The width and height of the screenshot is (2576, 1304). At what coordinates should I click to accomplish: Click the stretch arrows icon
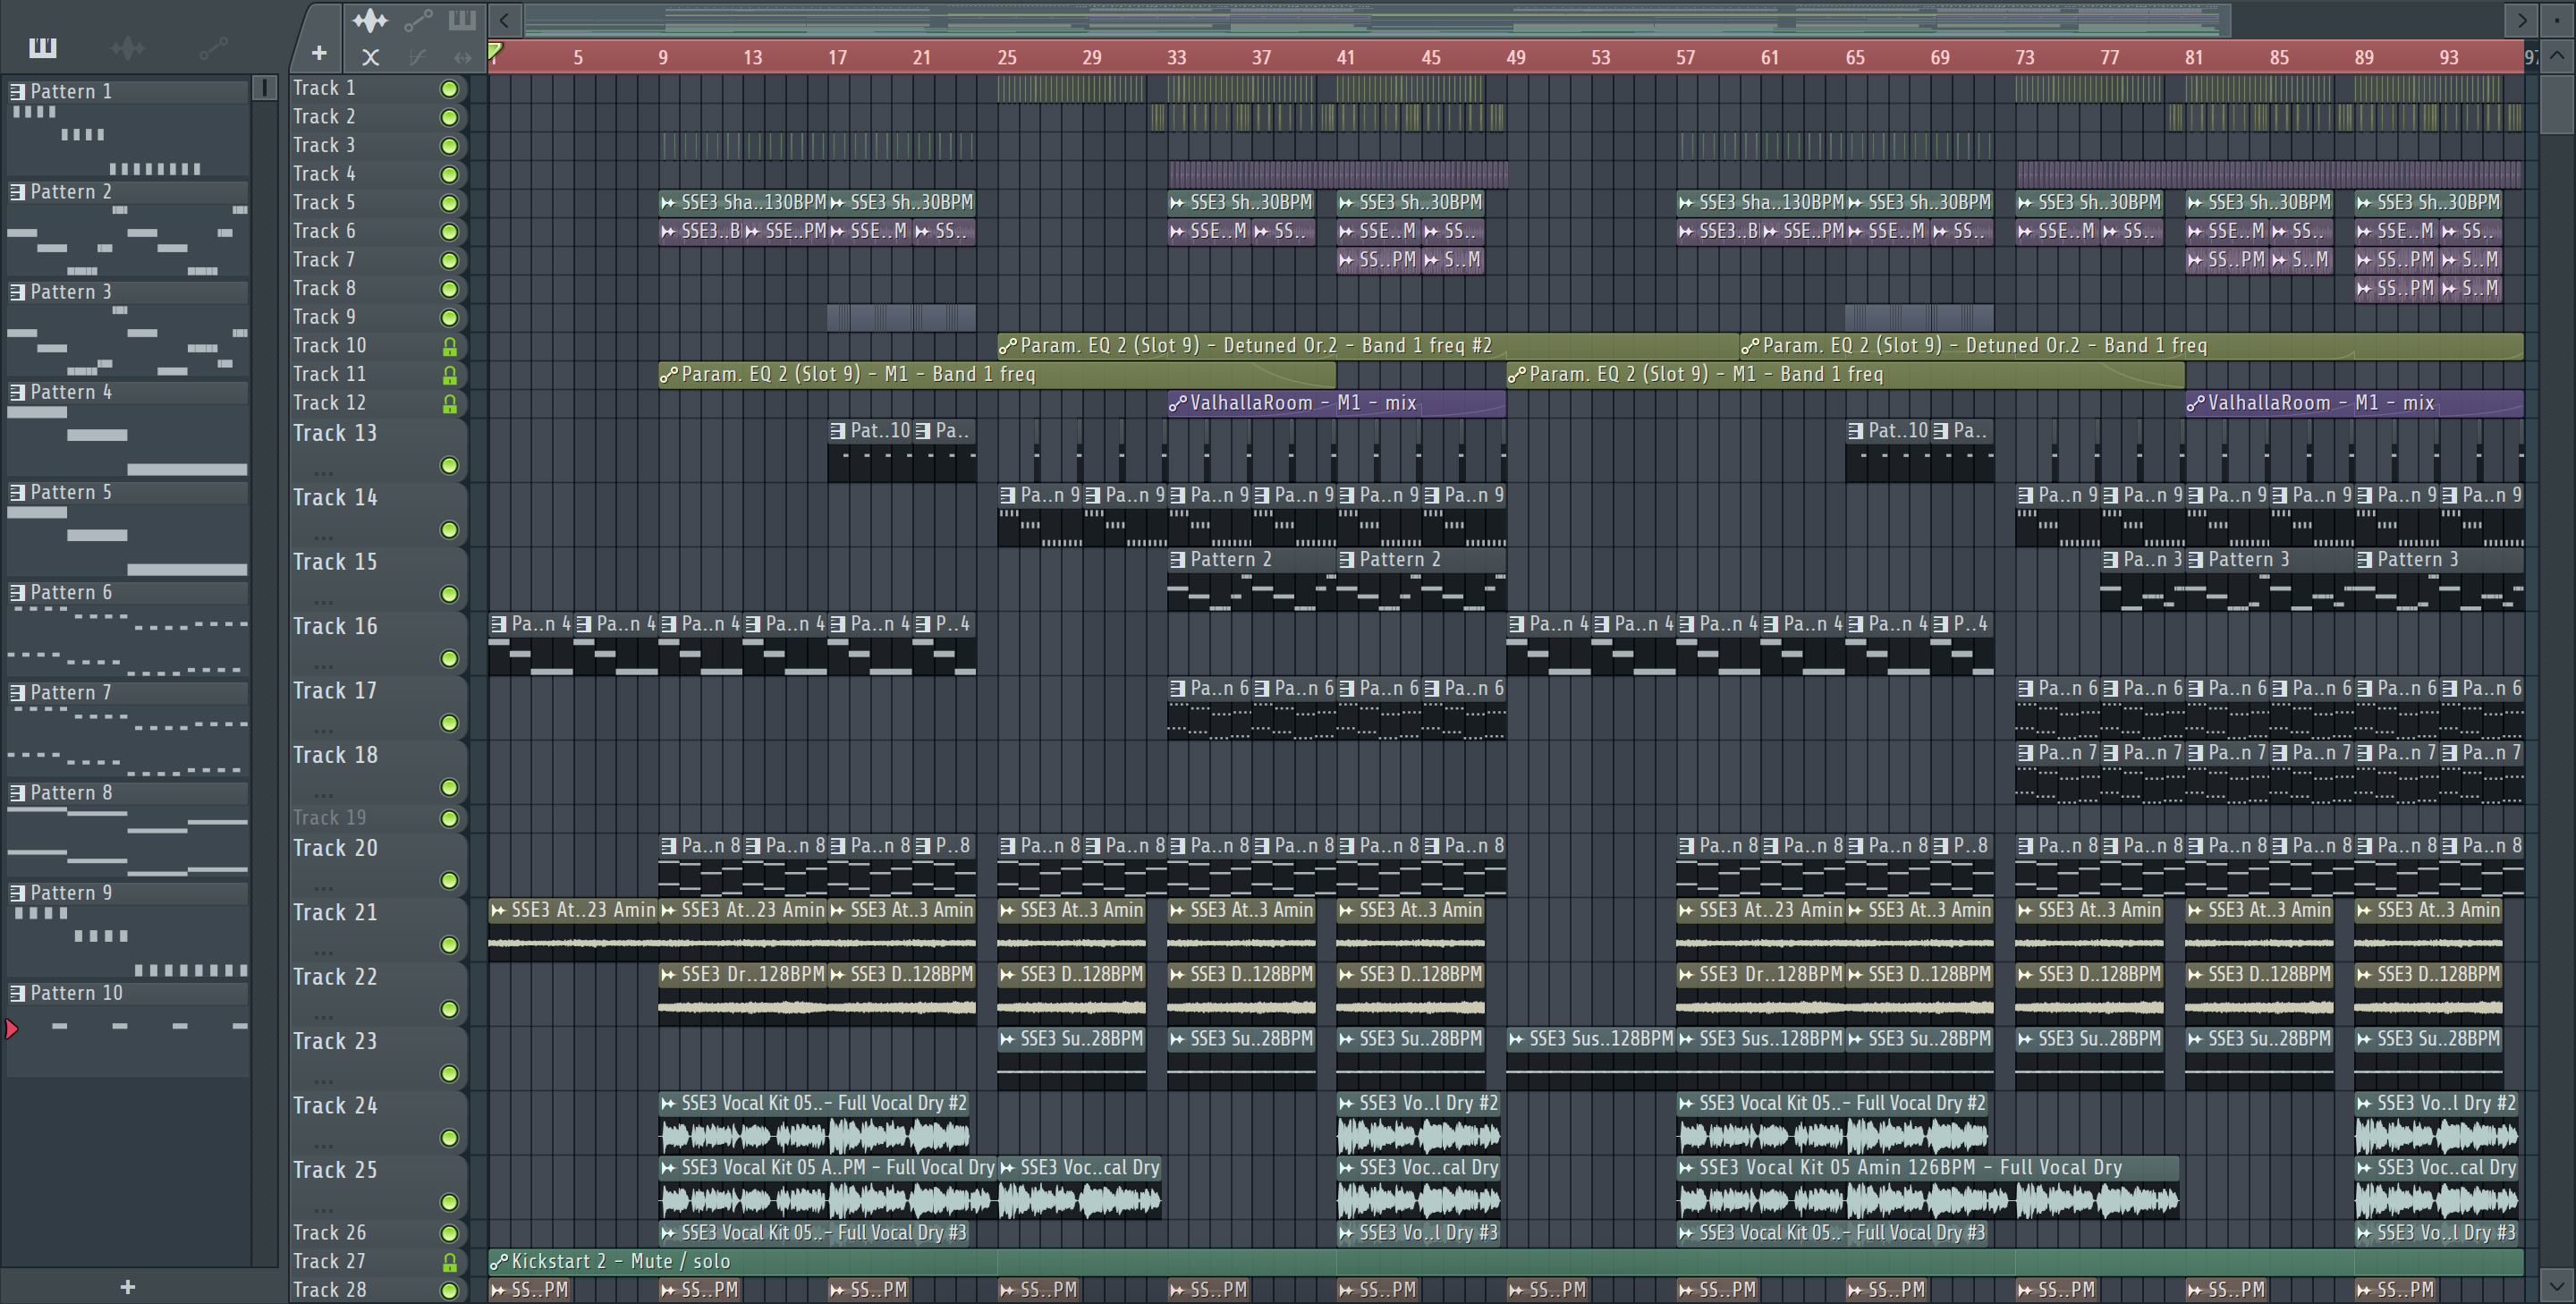[x=462, y=57]
